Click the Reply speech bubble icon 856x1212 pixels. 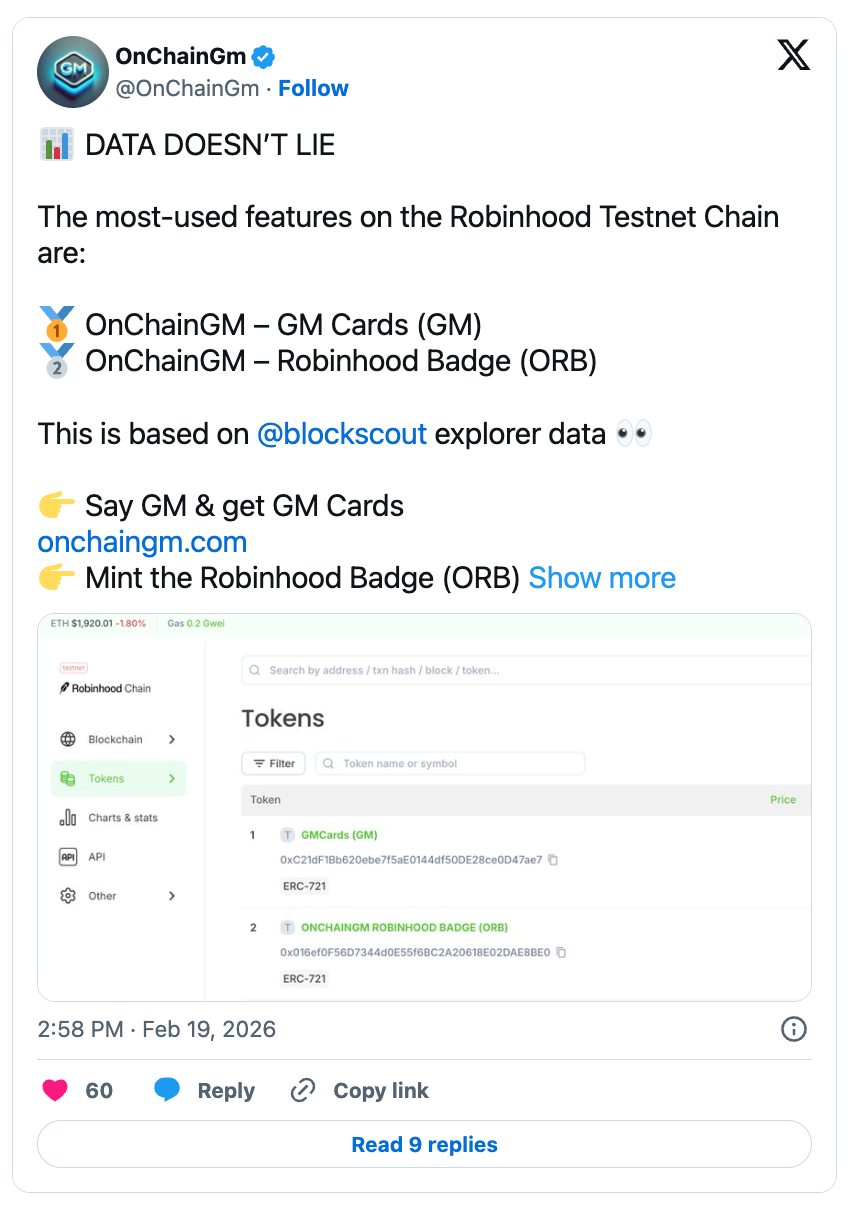click(x=167, y=1090)
